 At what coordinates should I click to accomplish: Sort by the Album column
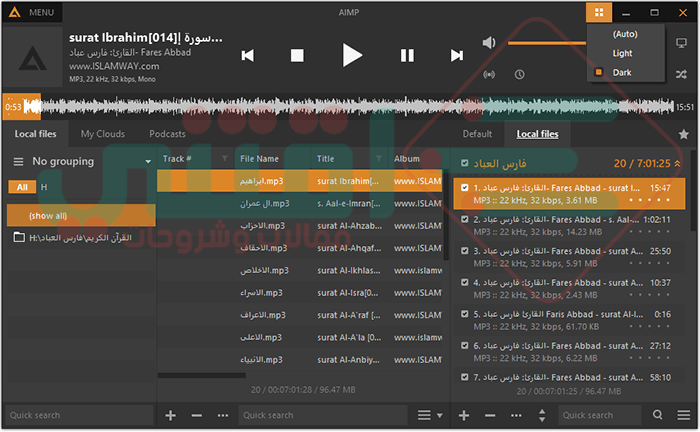click(x=407, y=159)
